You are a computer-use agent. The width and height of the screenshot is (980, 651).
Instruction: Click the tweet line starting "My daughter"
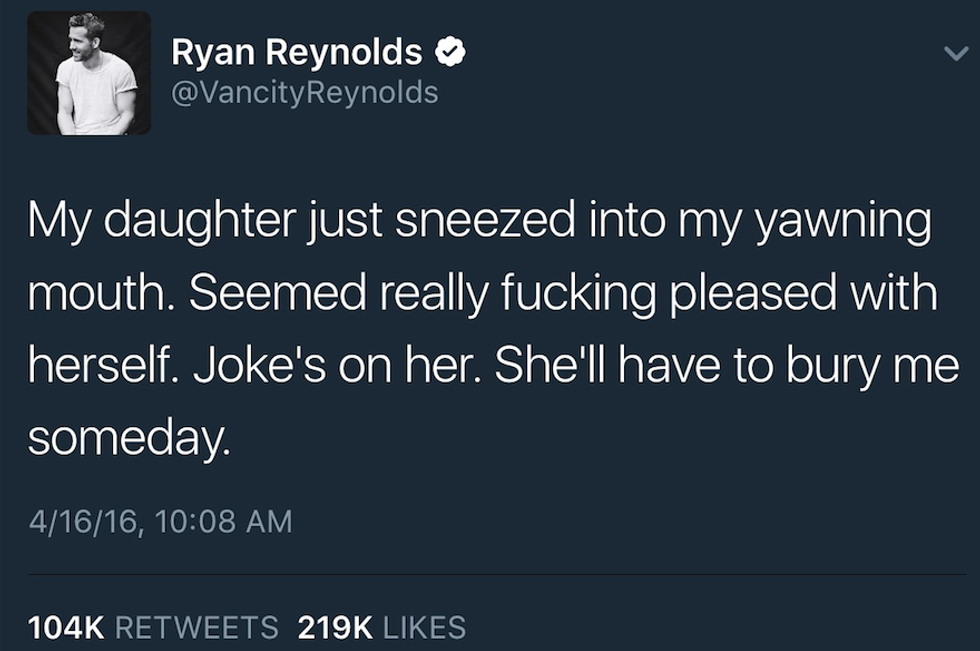tap(478, 222)
